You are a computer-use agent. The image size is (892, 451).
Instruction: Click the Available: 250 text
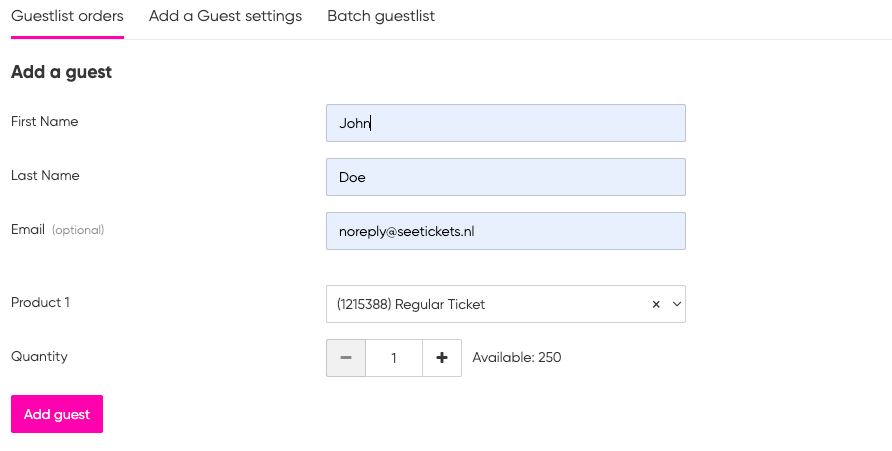(x=517, y=357)
